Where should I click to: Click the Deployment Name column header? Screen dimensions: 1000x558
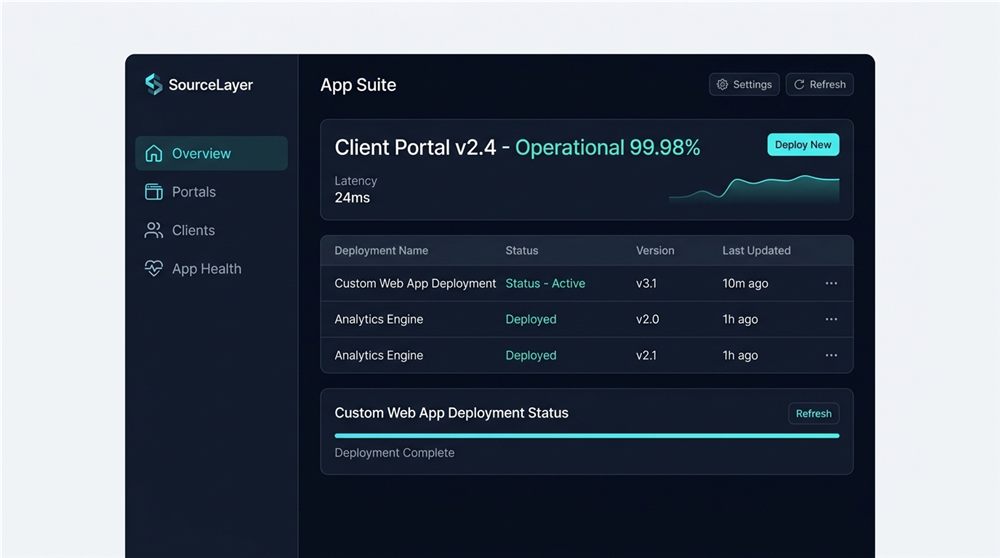pyautogui.click(x=381, y=251)
